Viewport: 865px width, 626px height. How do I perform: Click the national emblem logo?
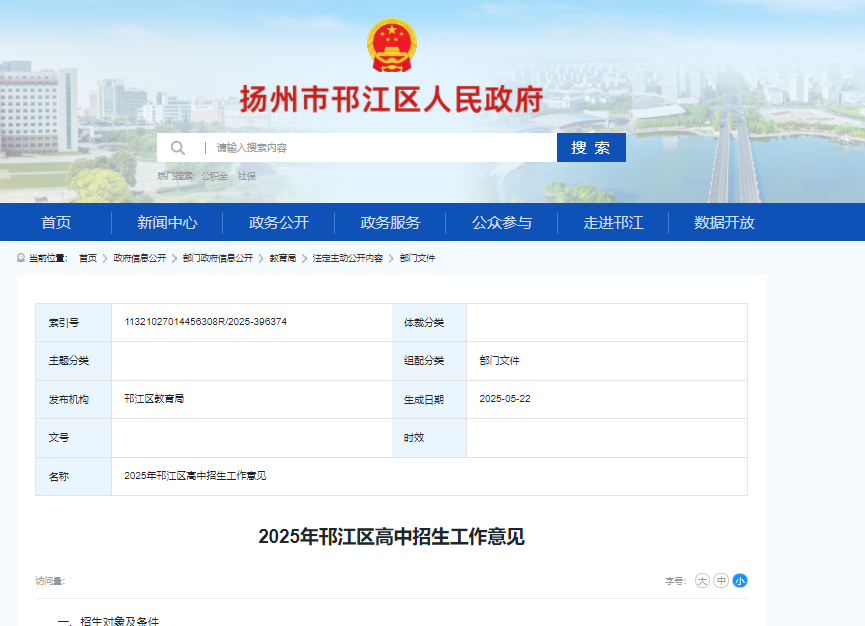point(392,45)
